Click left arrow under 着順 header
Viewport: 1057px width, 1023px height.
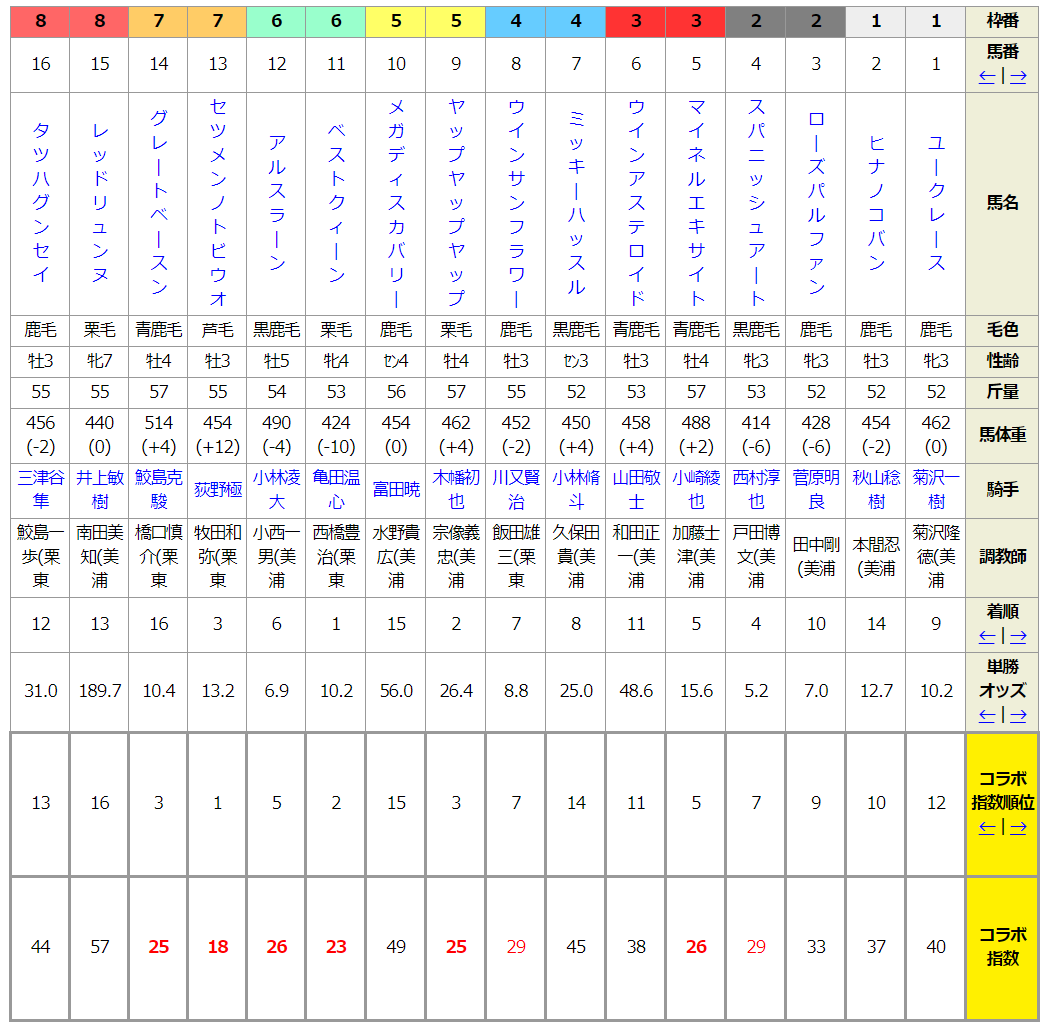tap(987, 636)
